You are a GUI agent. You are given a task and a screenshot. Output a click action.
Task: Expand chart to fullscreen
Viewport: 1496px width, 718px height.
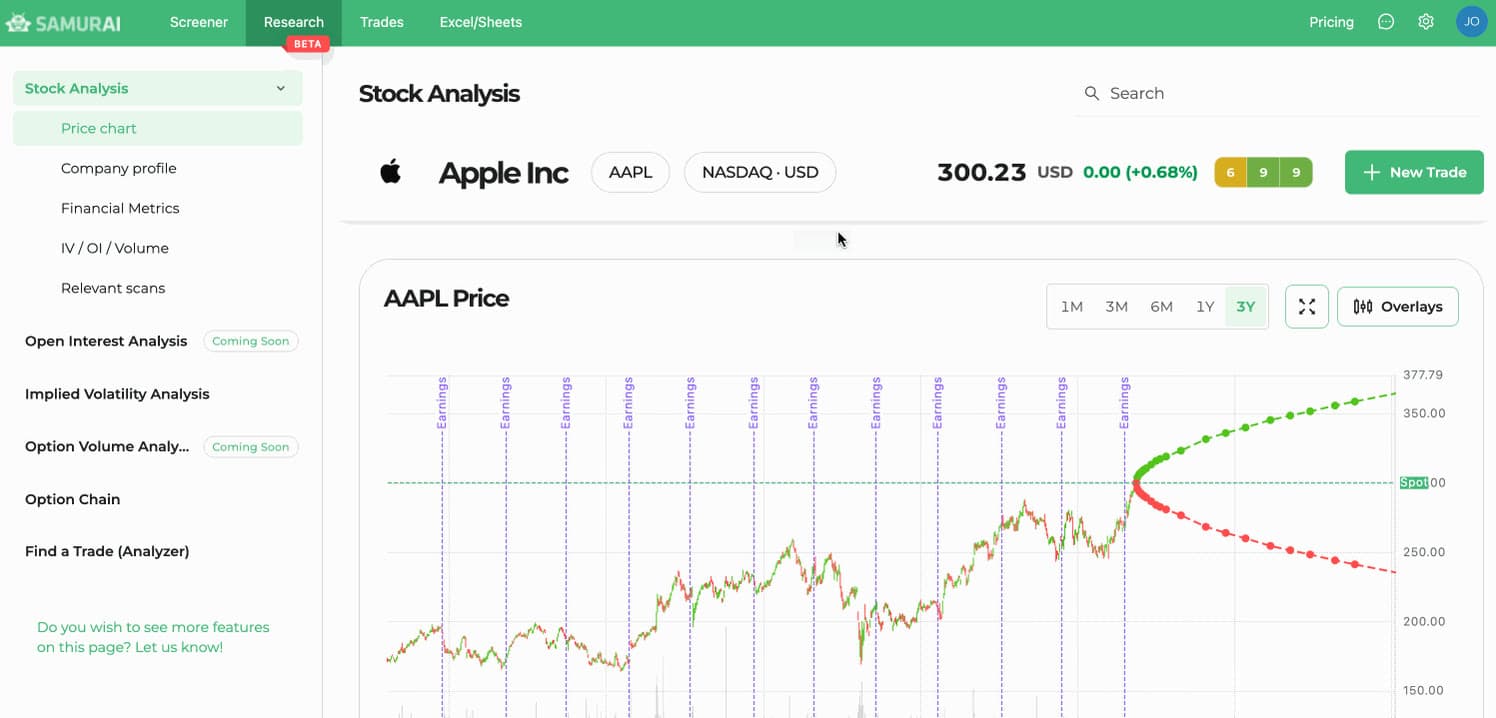tap(1306, 307)
